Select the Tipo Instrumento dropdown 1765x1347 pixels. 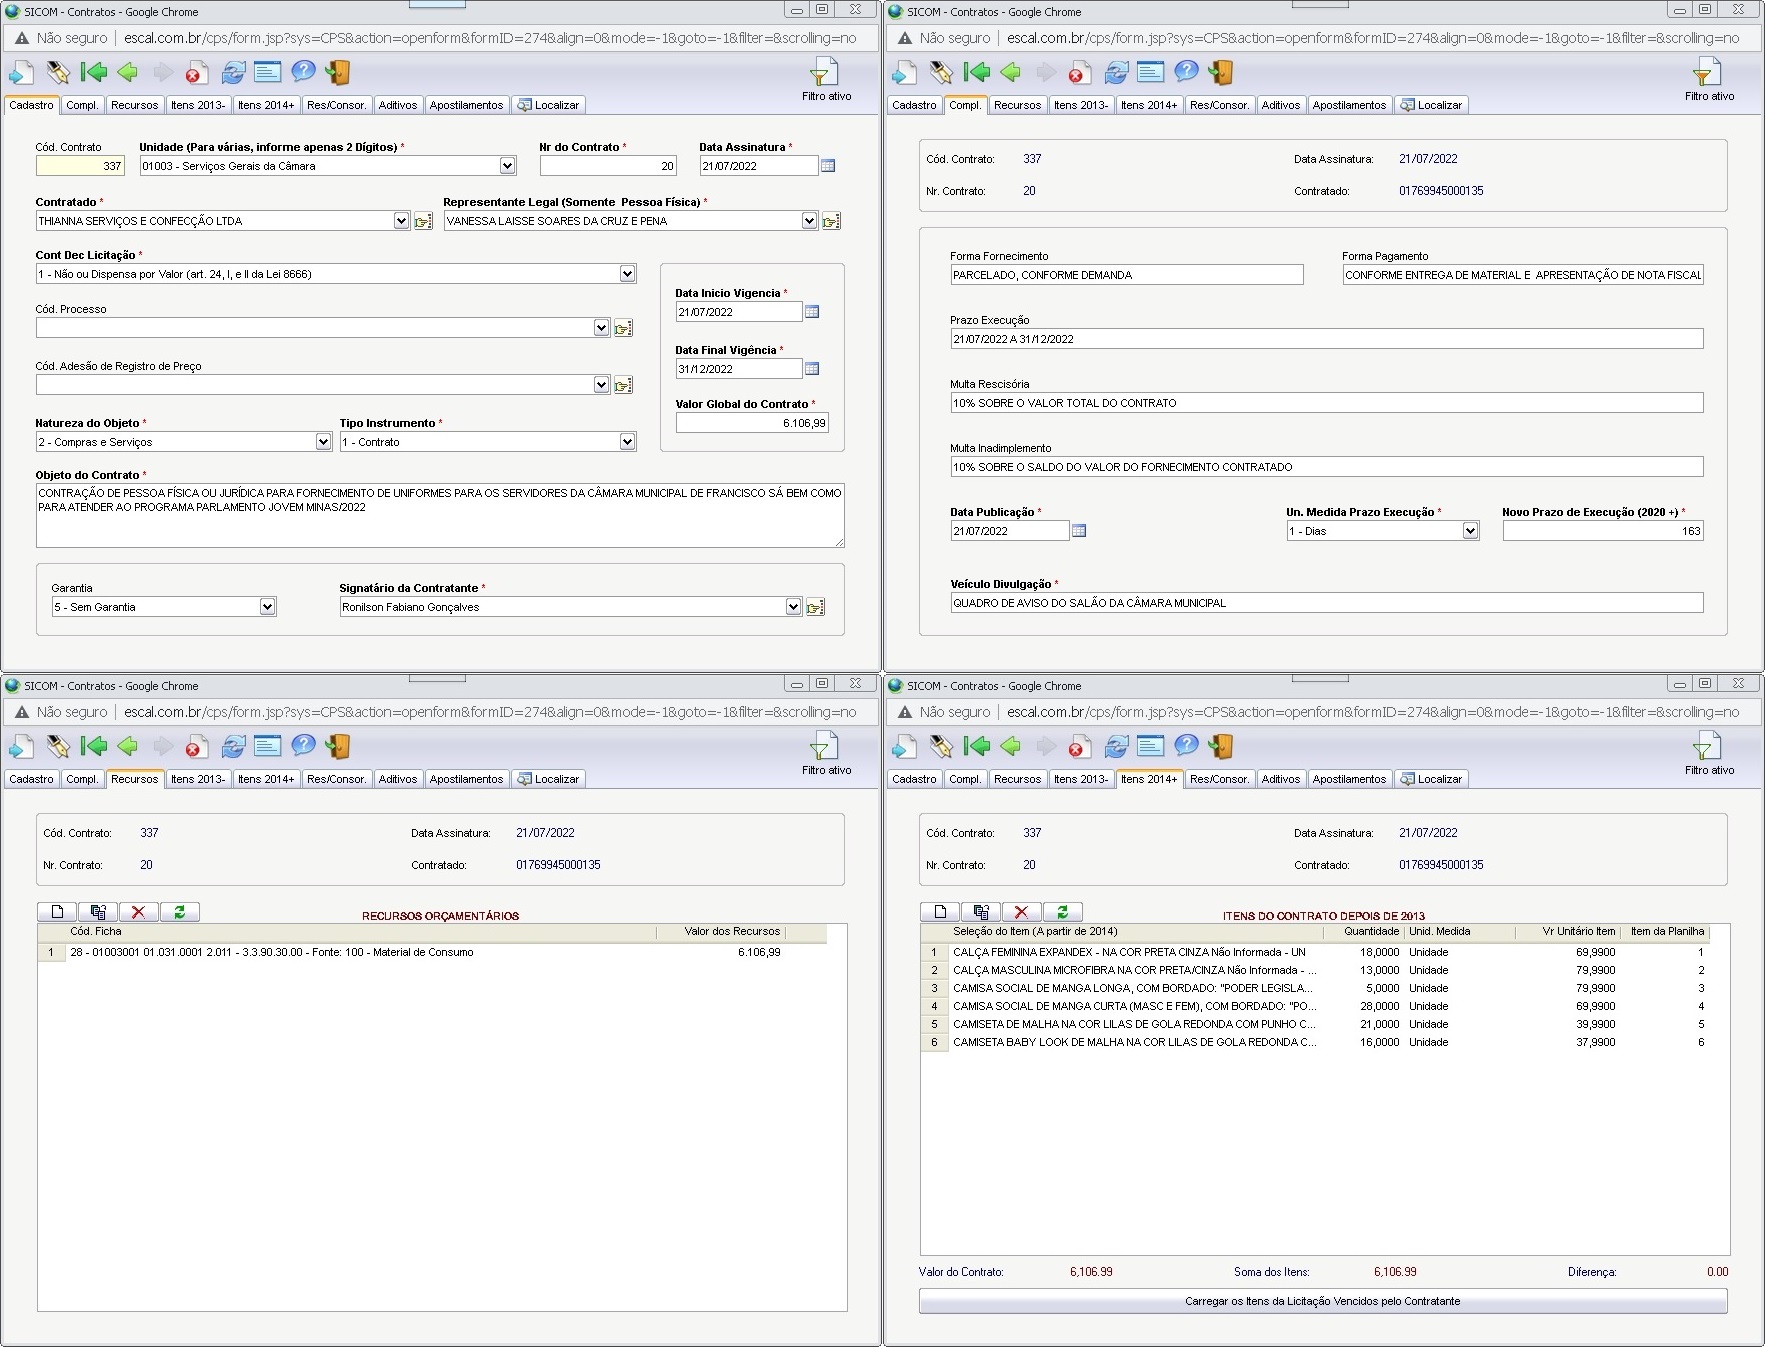coord(627,442)
